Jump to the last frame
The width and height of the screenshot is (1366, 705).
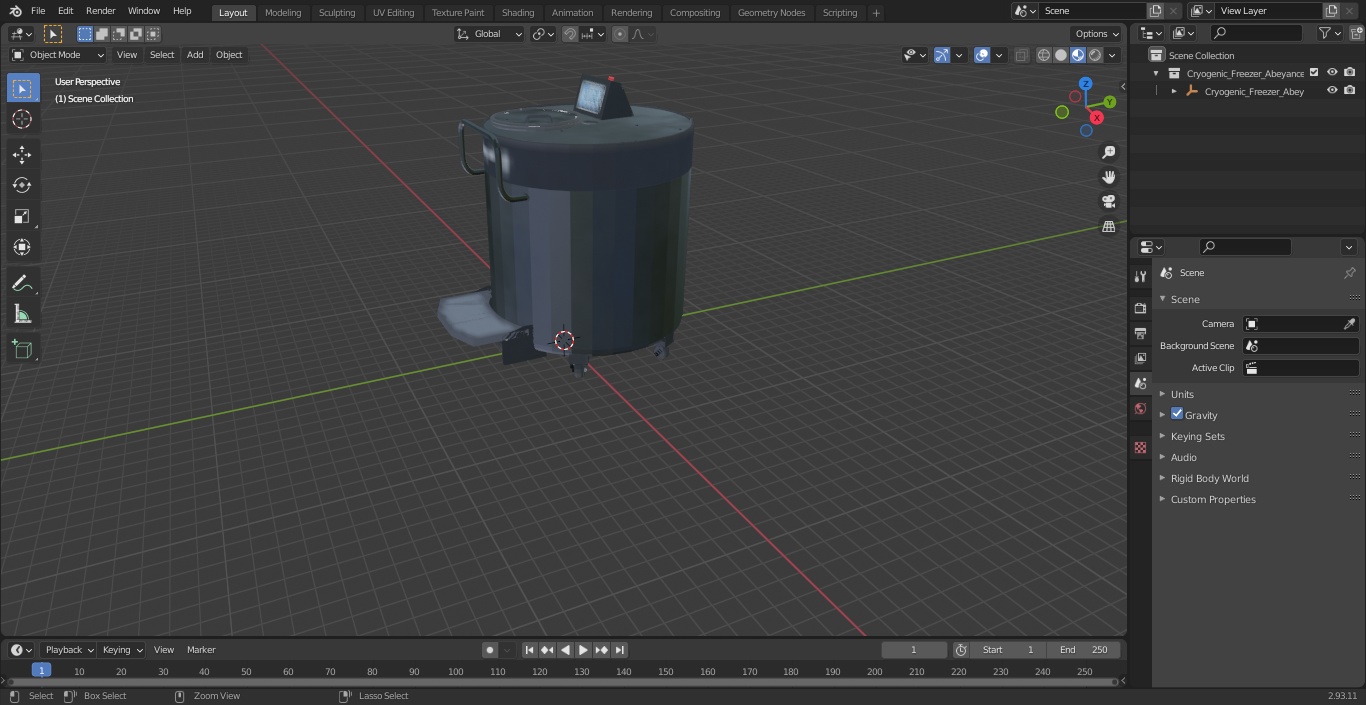620,650
